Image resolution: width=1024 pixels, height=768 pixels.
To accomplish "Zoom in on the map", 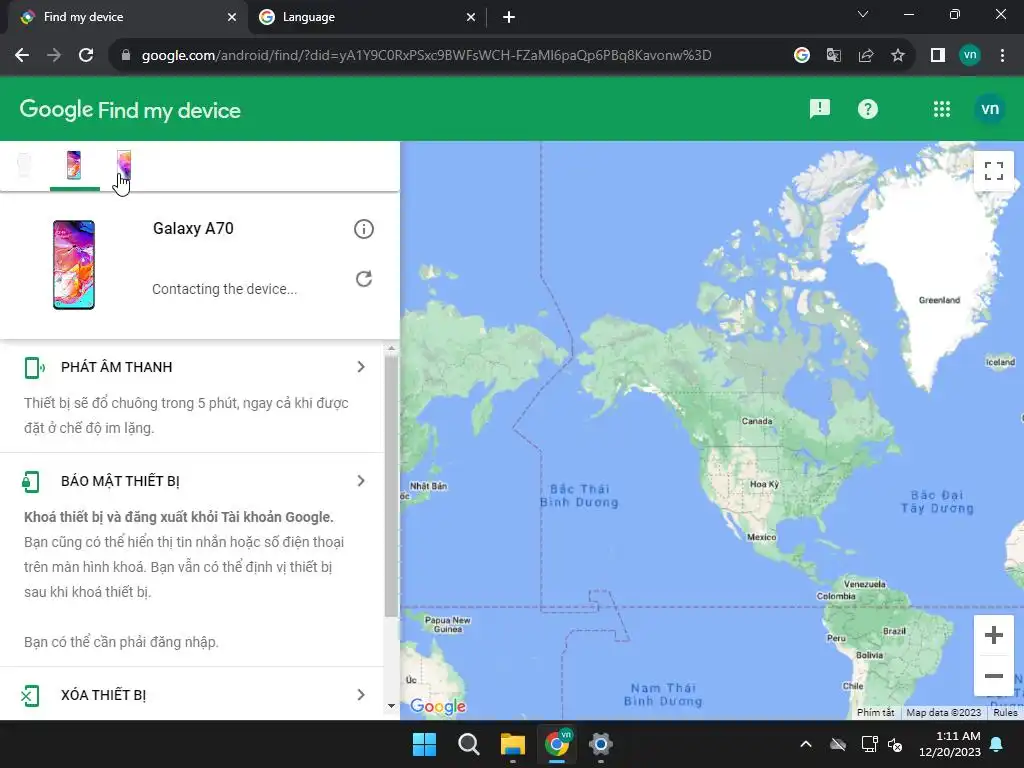I will [x=994, y=635].
